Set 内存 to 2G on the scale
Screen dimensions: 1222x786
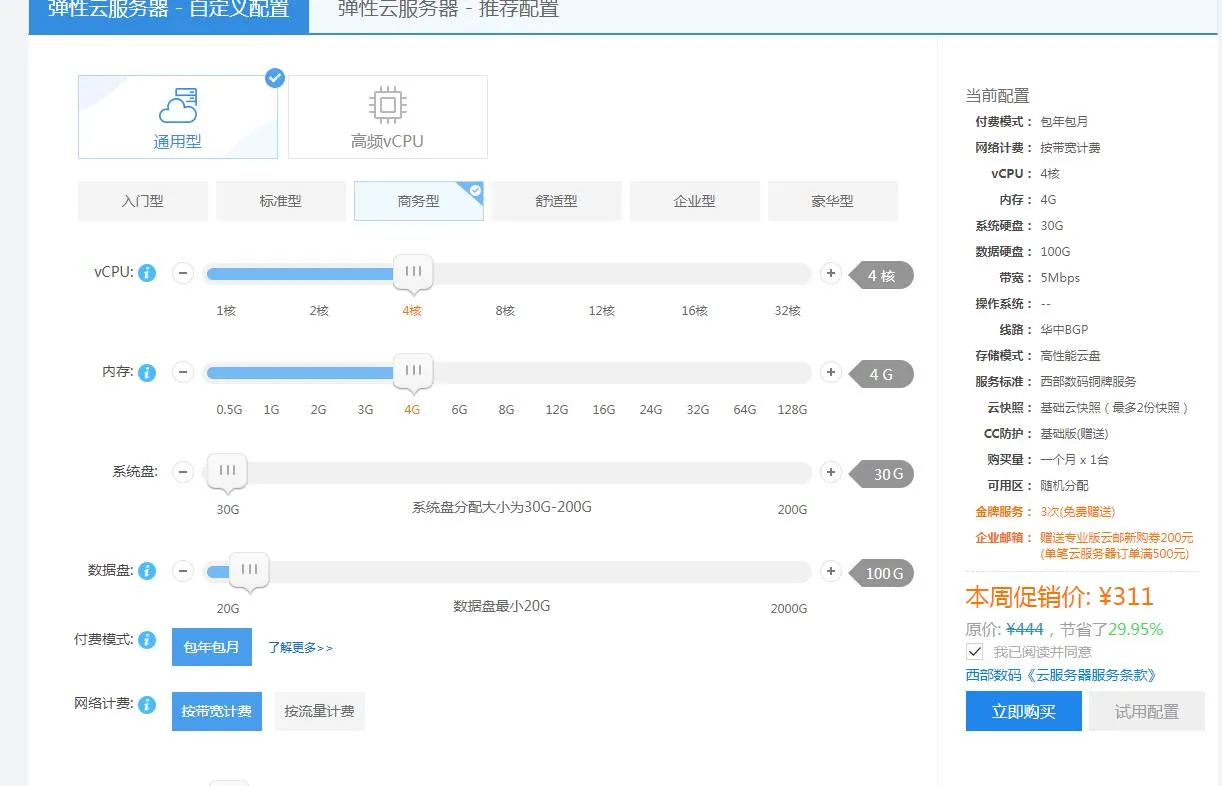[319, 410]
